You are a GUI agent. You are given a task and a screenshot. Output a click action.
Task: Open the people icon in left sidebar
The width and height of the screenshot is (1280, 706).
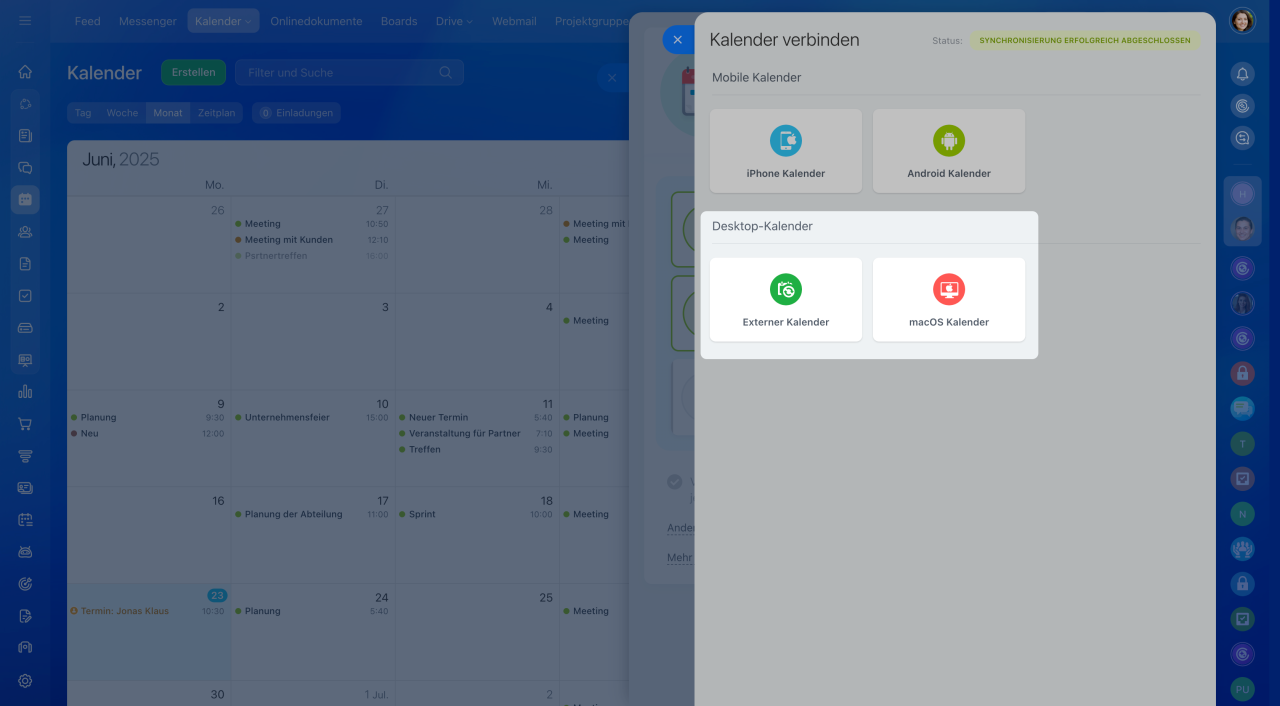25,232
